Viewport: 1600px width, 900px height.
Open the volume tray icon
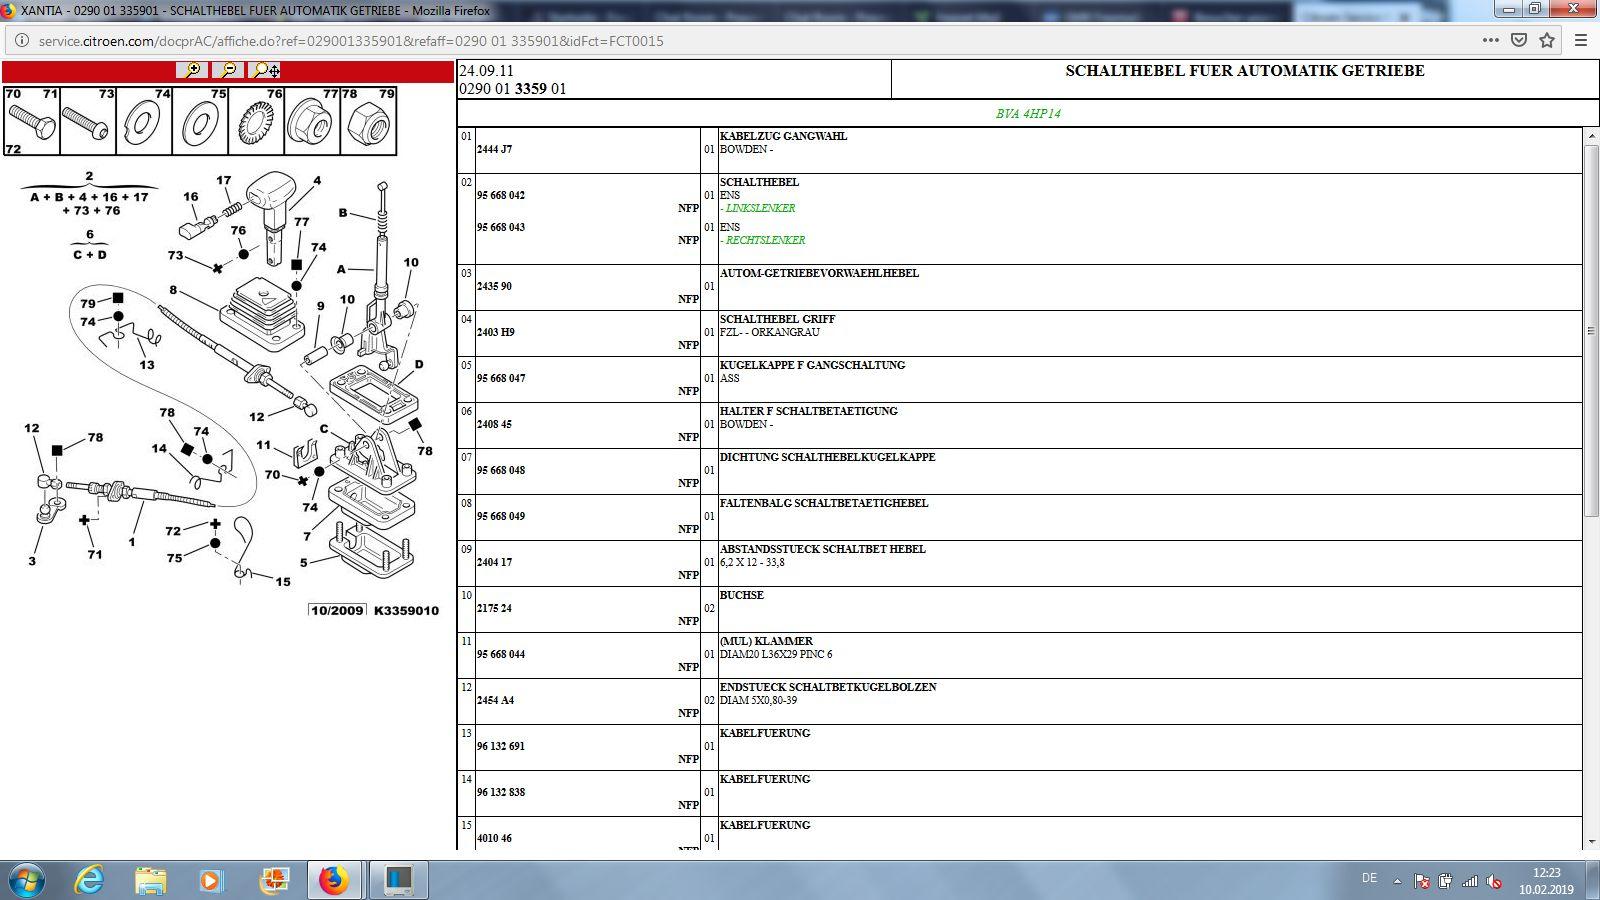(1495, 881)
